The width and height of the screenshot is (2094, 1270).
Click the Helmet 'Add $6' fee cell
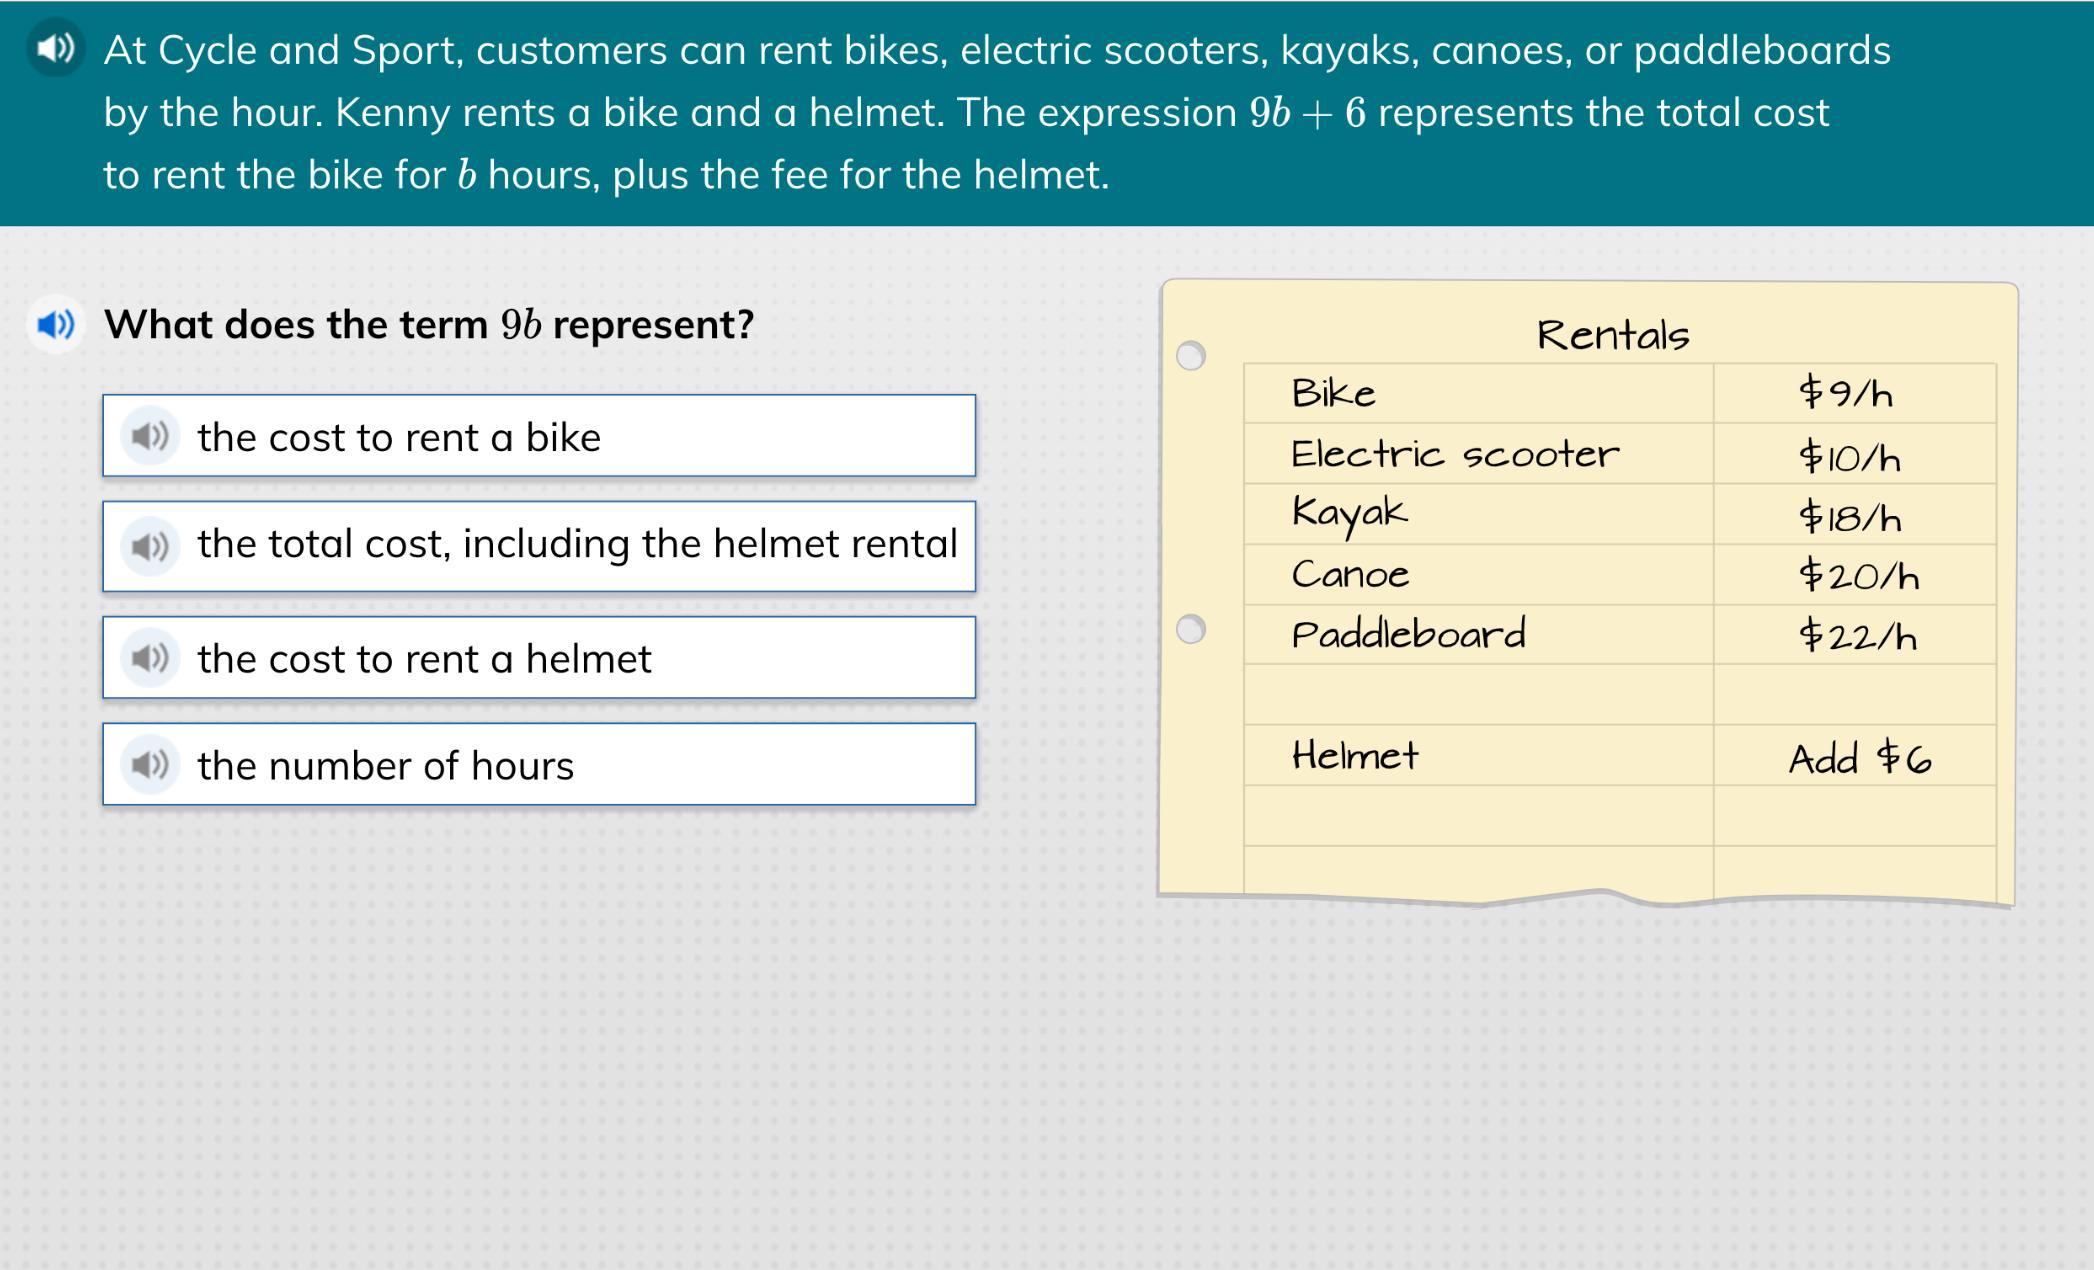tap(1858, 758)
